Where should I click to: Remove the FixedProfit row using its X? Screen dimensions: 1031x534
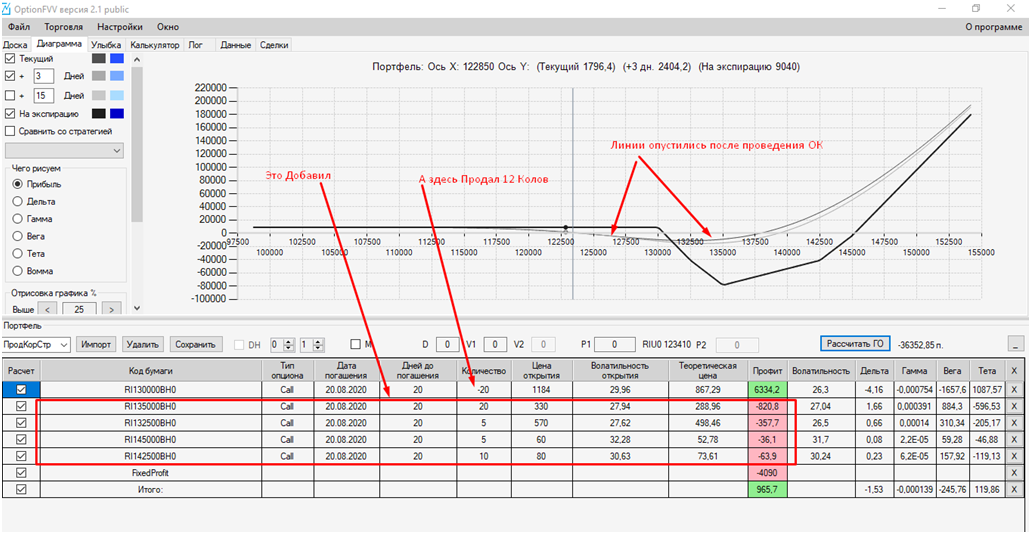[1013, 472]
